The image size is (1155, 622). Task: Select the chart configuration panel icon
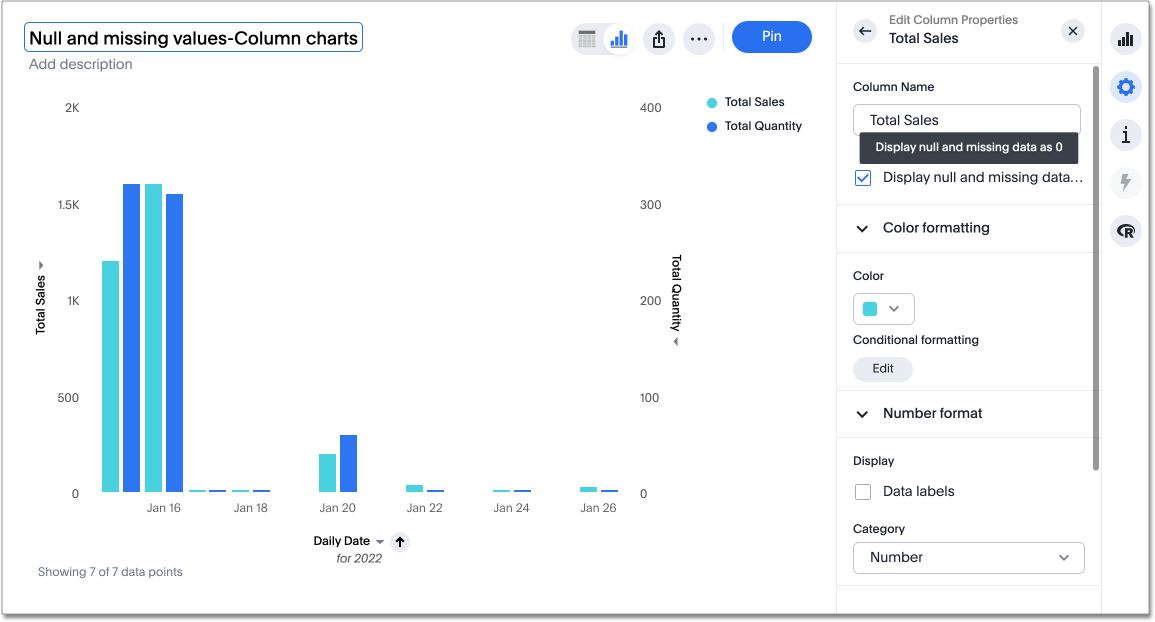1126,39
